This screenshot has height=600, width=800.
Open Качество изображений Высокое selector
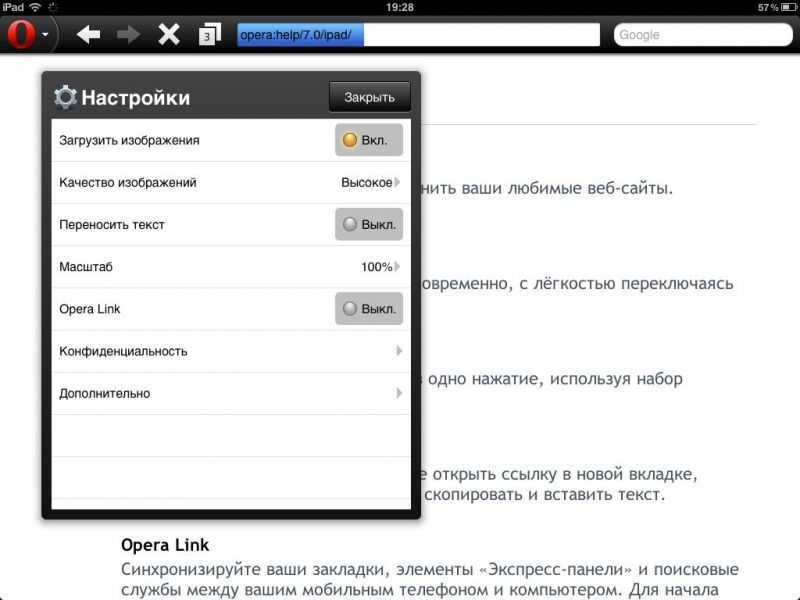(370, 183)
